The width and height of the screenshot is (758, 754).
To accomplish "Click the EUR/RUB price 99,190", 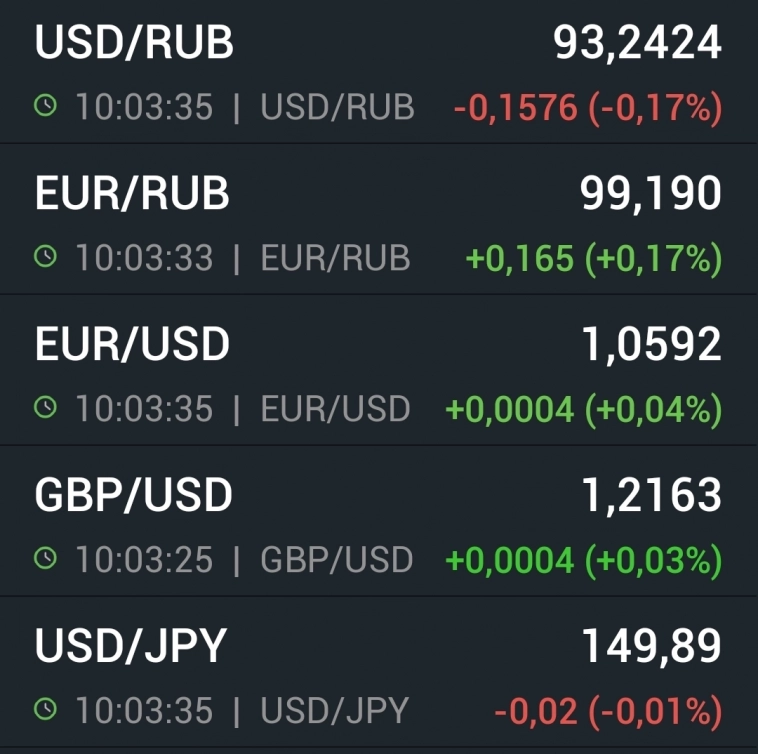I will (651, 194).
